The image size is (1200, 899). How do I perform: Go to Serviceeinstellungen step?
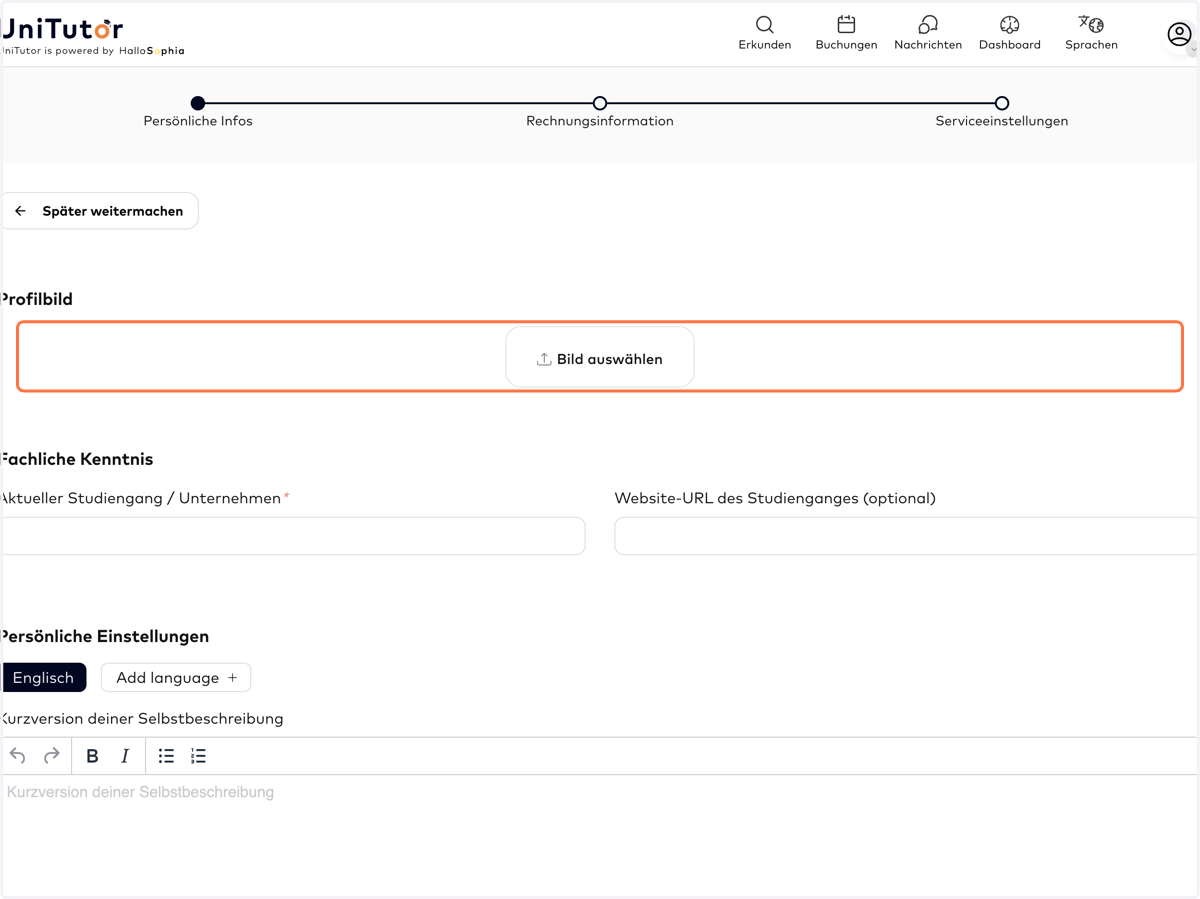click(x=1002, y=103)
